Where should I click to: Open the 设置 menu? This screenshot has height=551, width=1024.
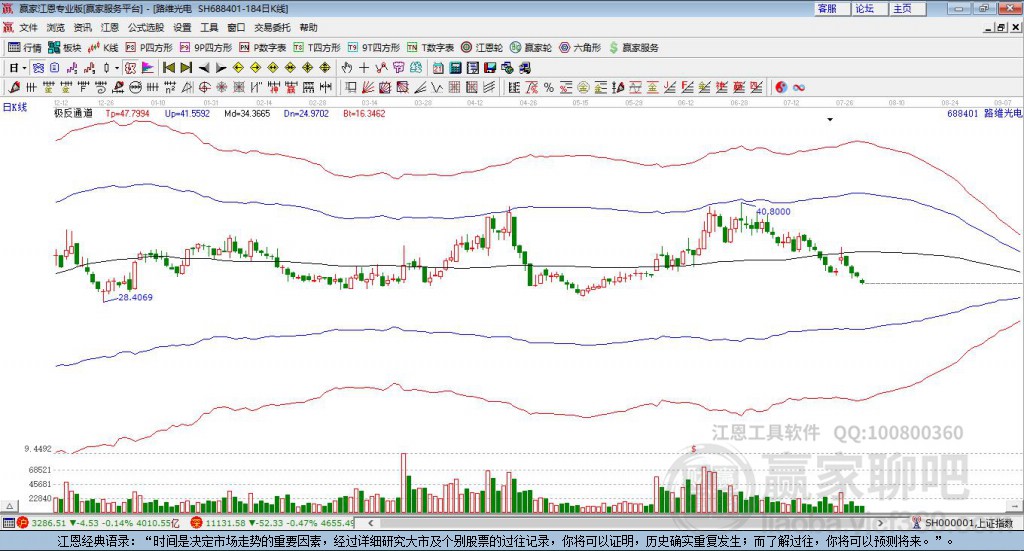[182, 27]
